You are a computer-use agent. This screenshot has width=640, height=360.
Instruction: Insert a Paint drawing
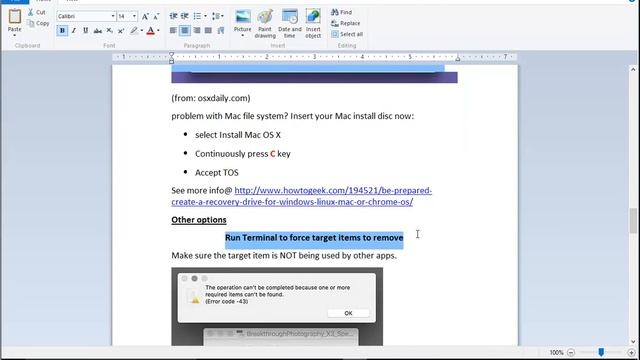coord(265,24)
